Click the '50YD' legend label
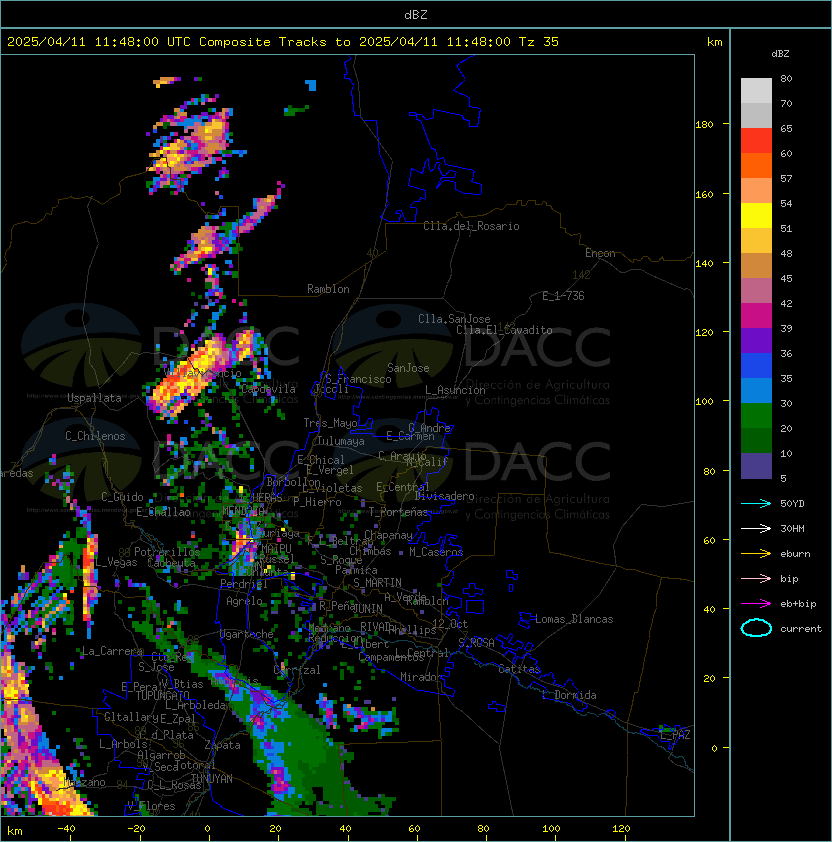The width and height of the screenshot is (832, 842). 792,504
